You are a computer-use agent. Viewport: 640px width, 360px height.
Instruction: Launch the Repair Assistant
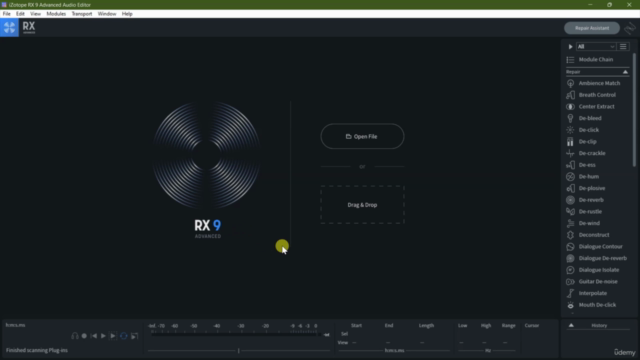(592, 28)
